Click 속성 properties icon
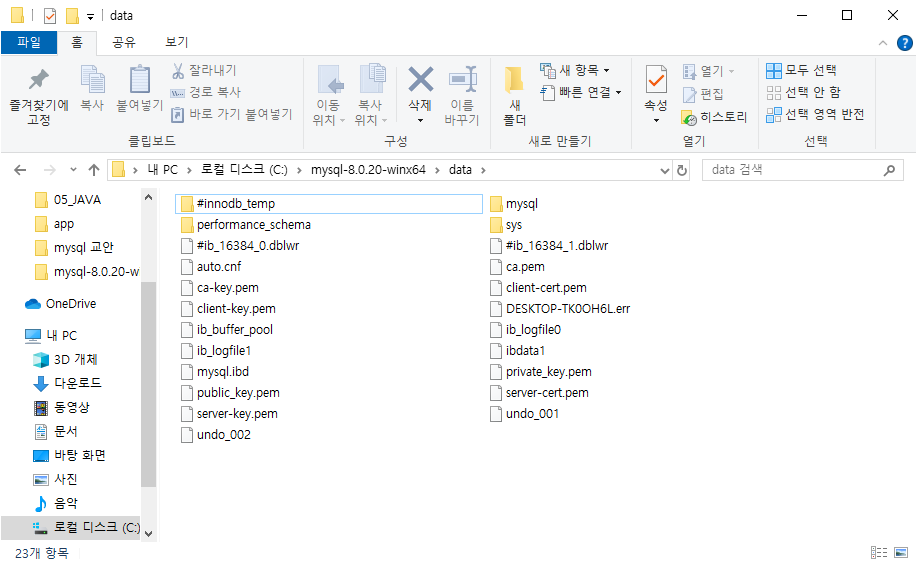Image resolution: width=917 pixels, height=566 pixels. [x=656, y=80]
